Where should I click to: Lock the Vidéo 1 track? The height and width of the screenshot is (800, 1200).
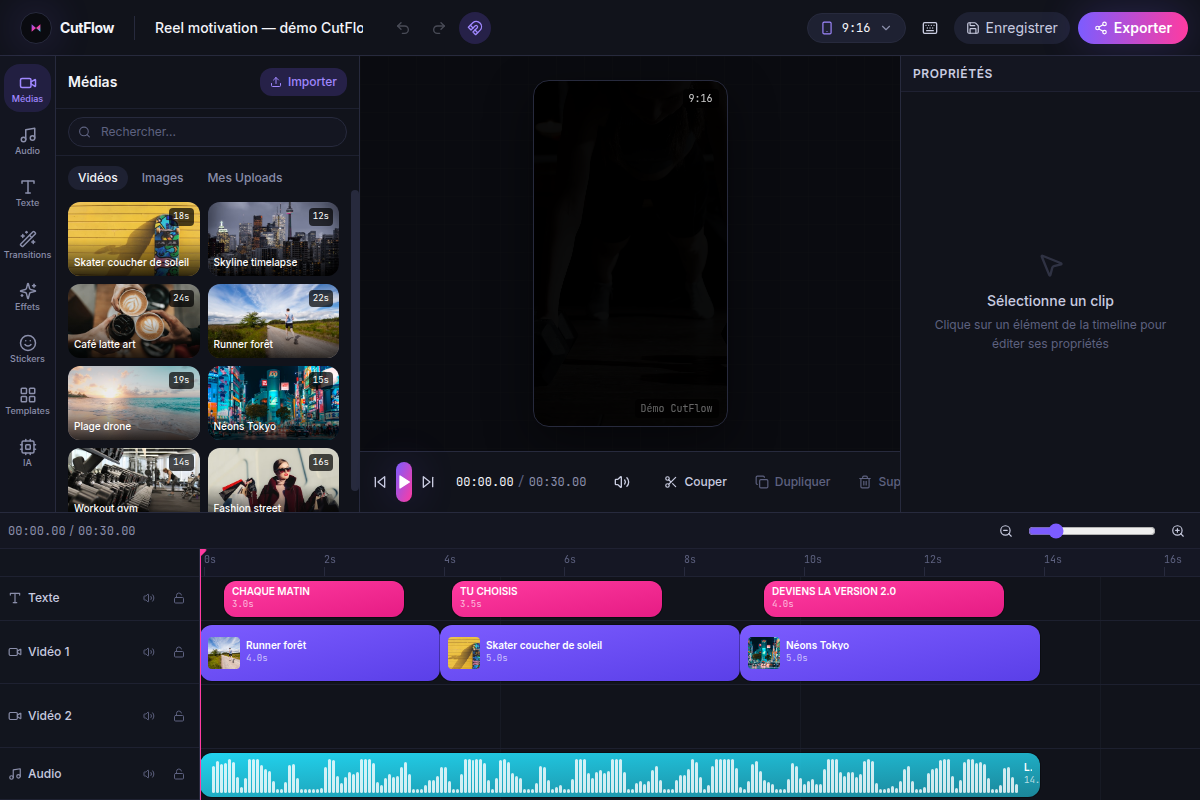[179, 652]
